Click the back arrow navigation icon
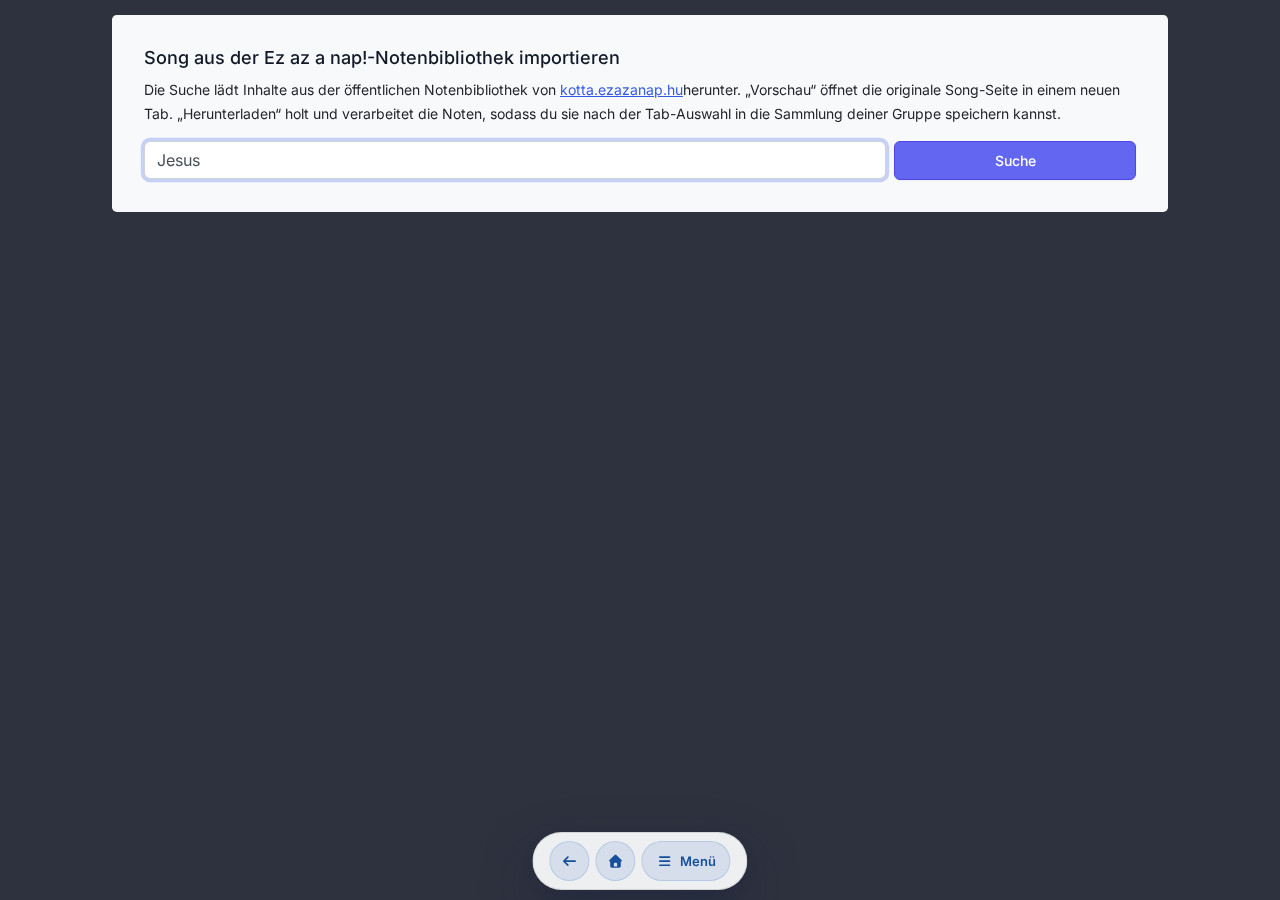Viewport: 1280px width, 900px height. [x=569, y=861]
